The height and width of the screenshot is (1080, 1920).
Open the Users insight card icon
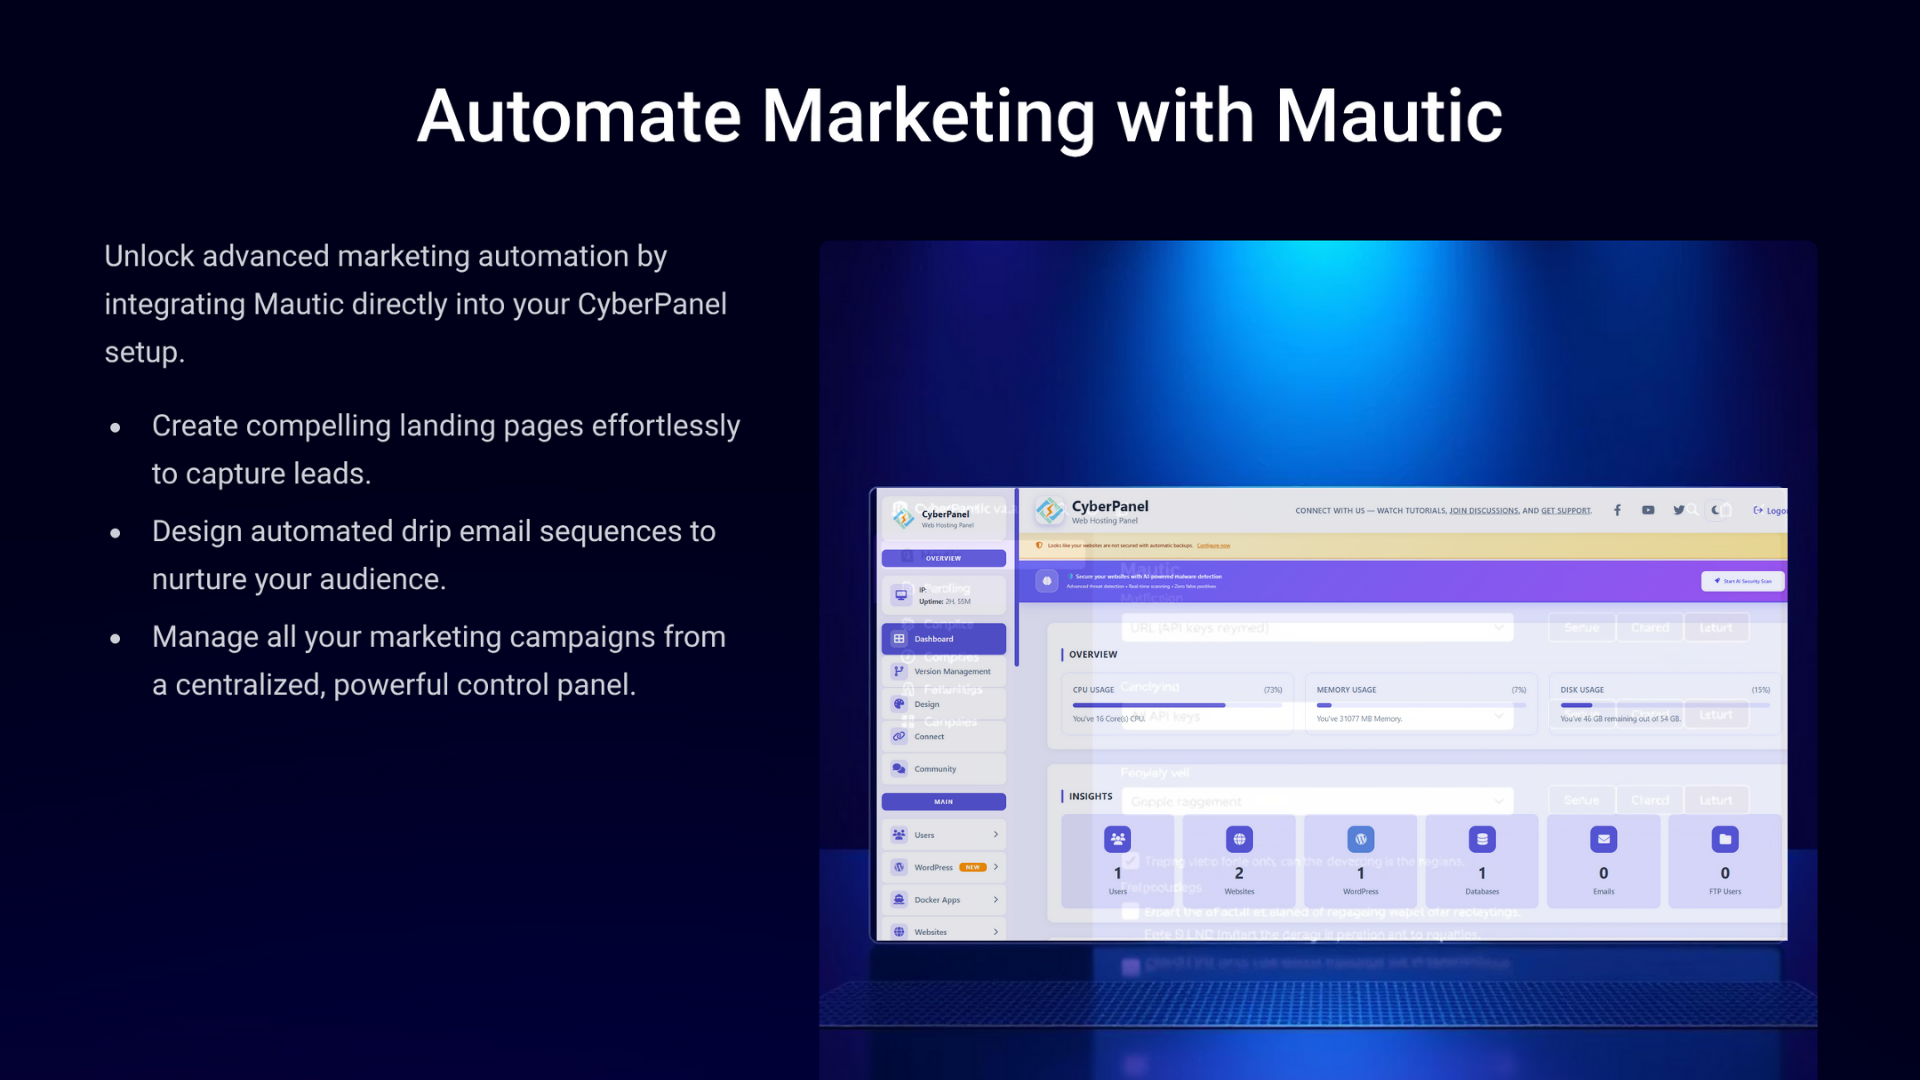click(x=1118, y=839)
